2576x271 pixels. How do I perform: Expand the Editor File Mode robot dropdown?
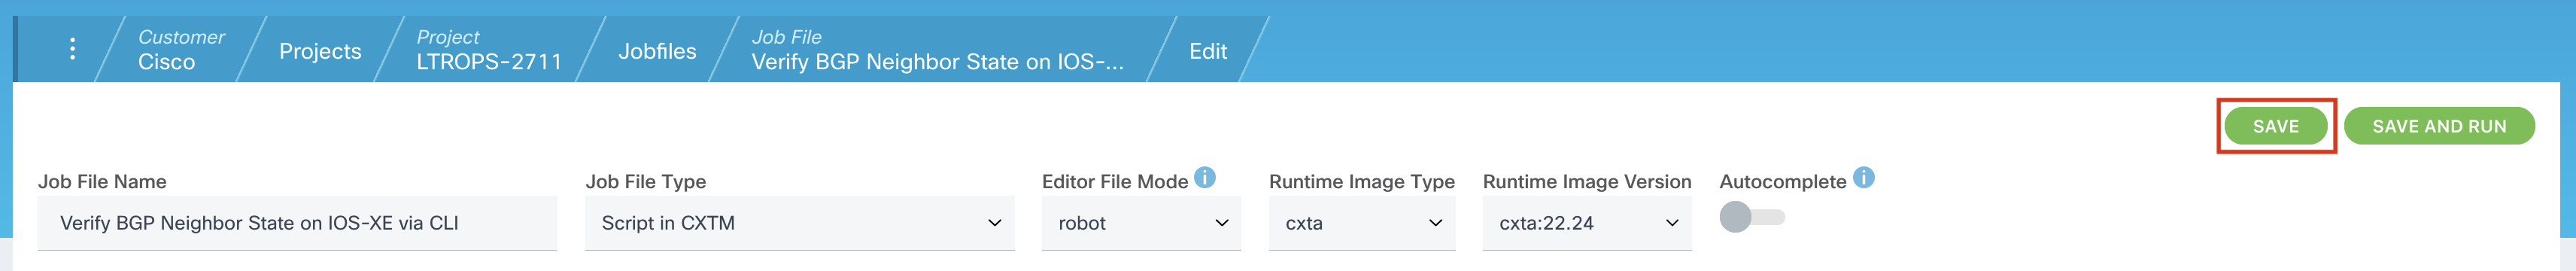tap(1141, 223)
